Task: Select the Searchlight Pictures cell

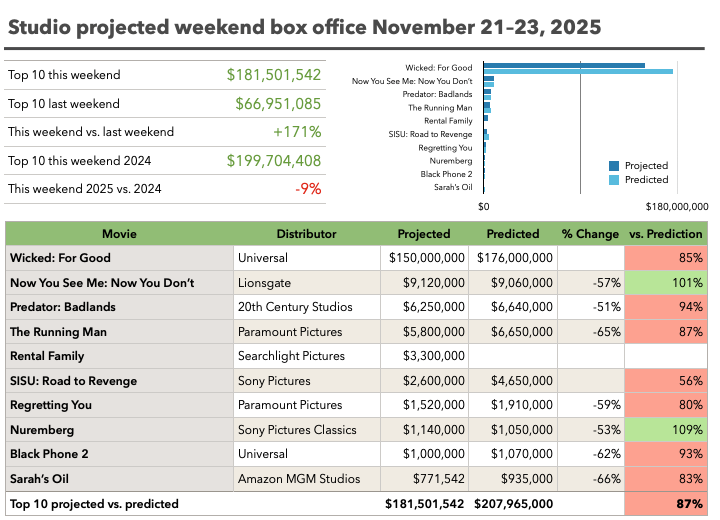Action: pyautogui.click(x=306, y=356)
